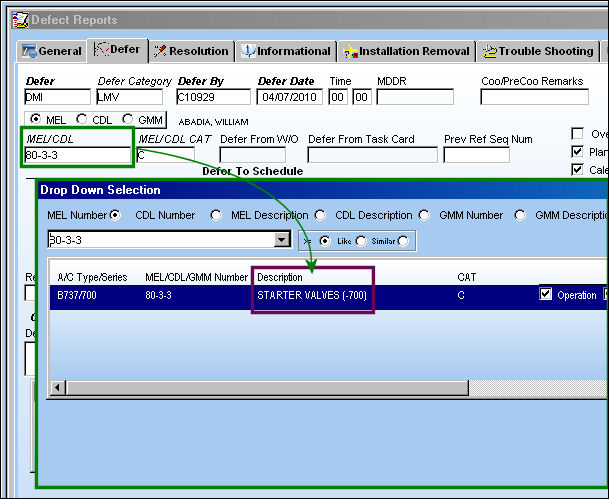Viewport: 609px width, 499px height.
Task: Select the GMM radio button
Action: 127,119
